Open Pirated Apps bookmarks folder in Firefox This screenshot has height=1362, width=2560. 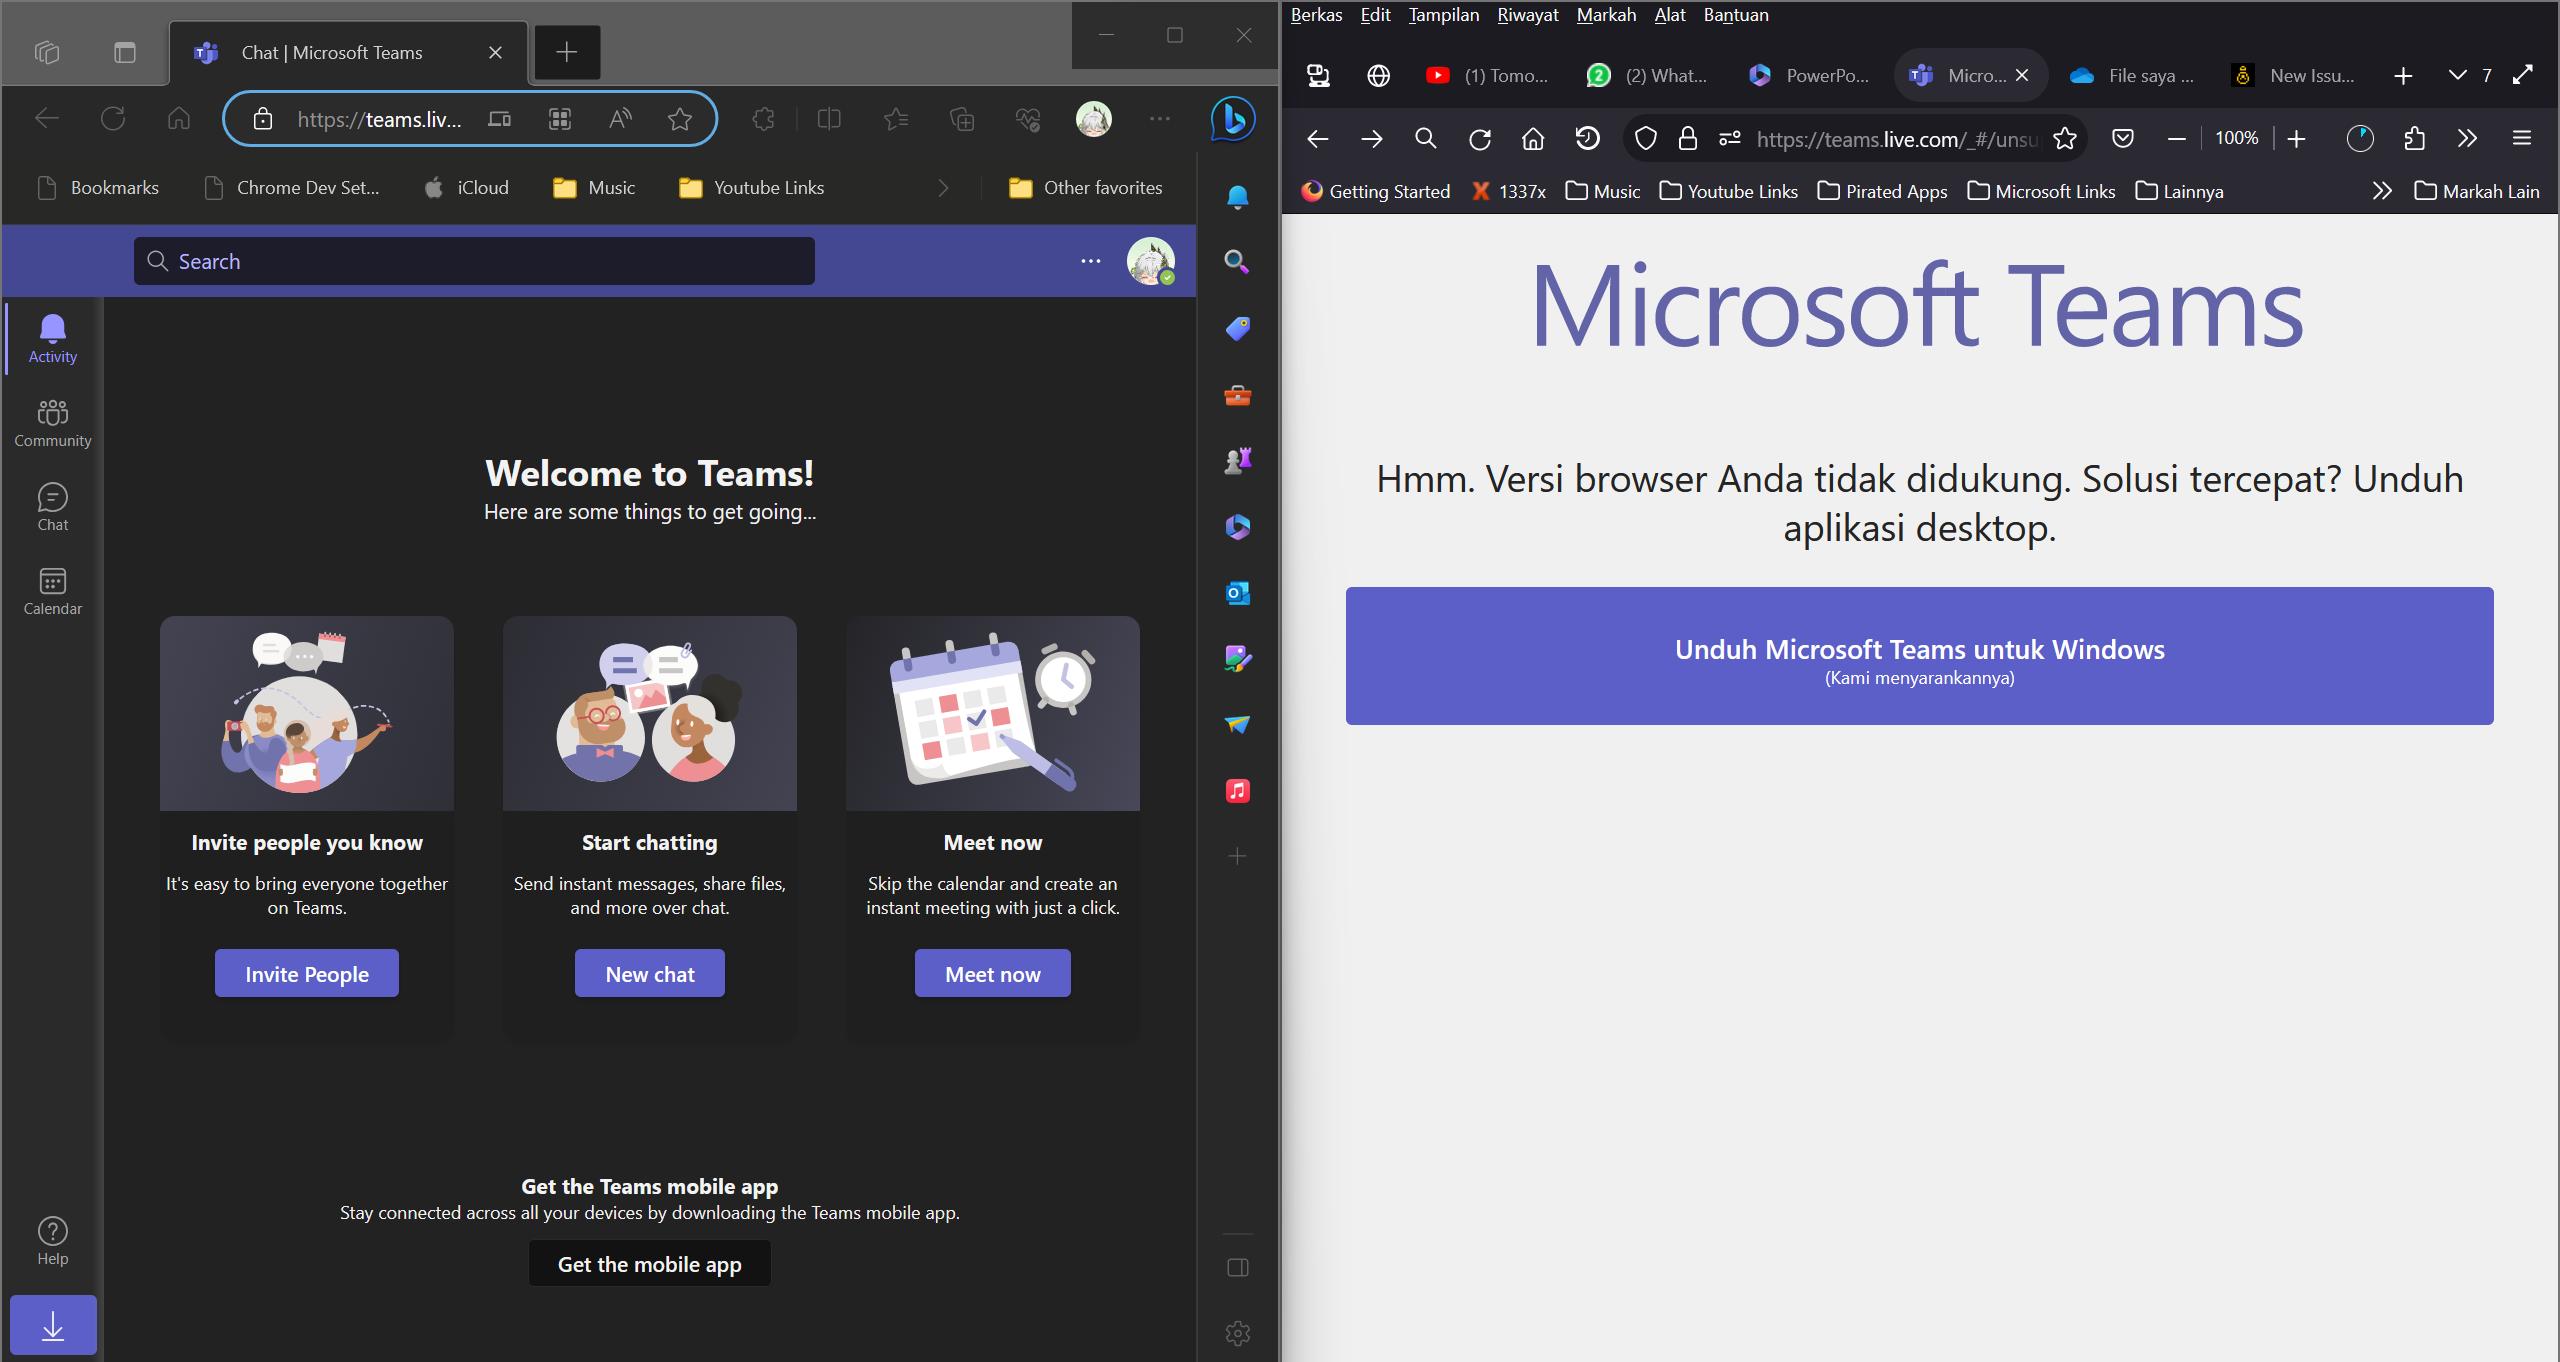[x=1882, y=191]
